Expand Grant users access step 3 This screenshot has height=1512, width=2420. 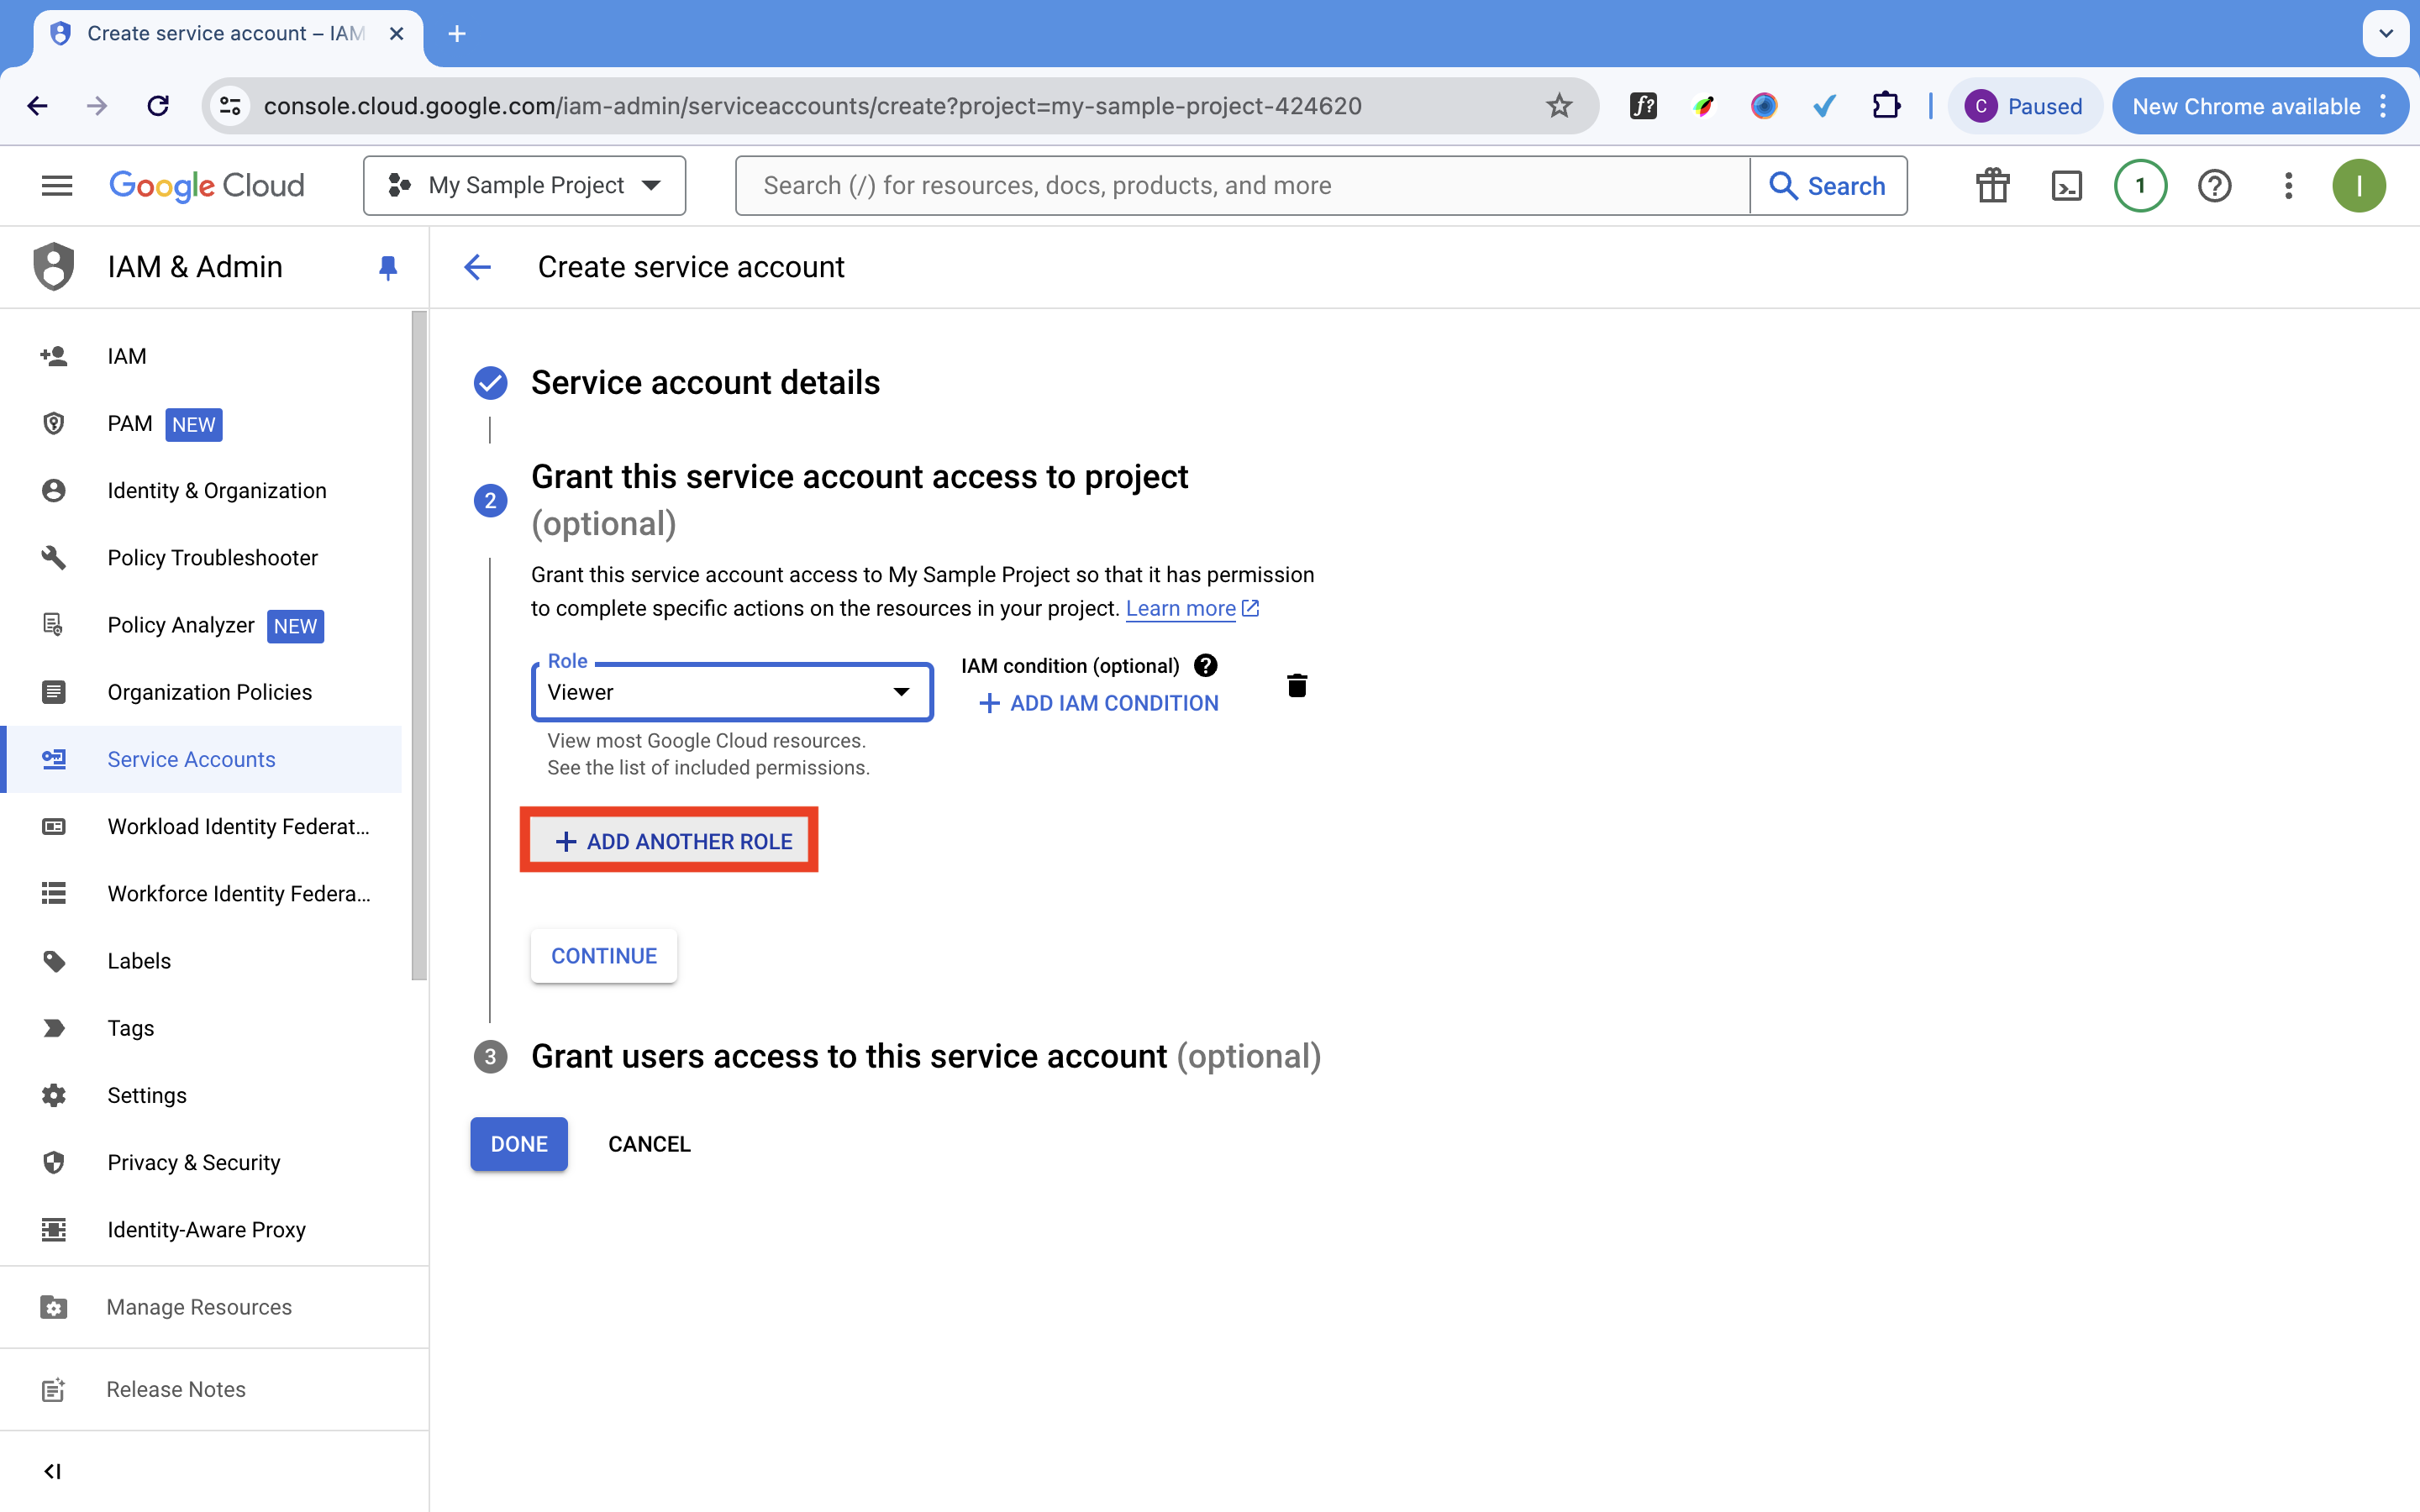[x=925, y=1056]
